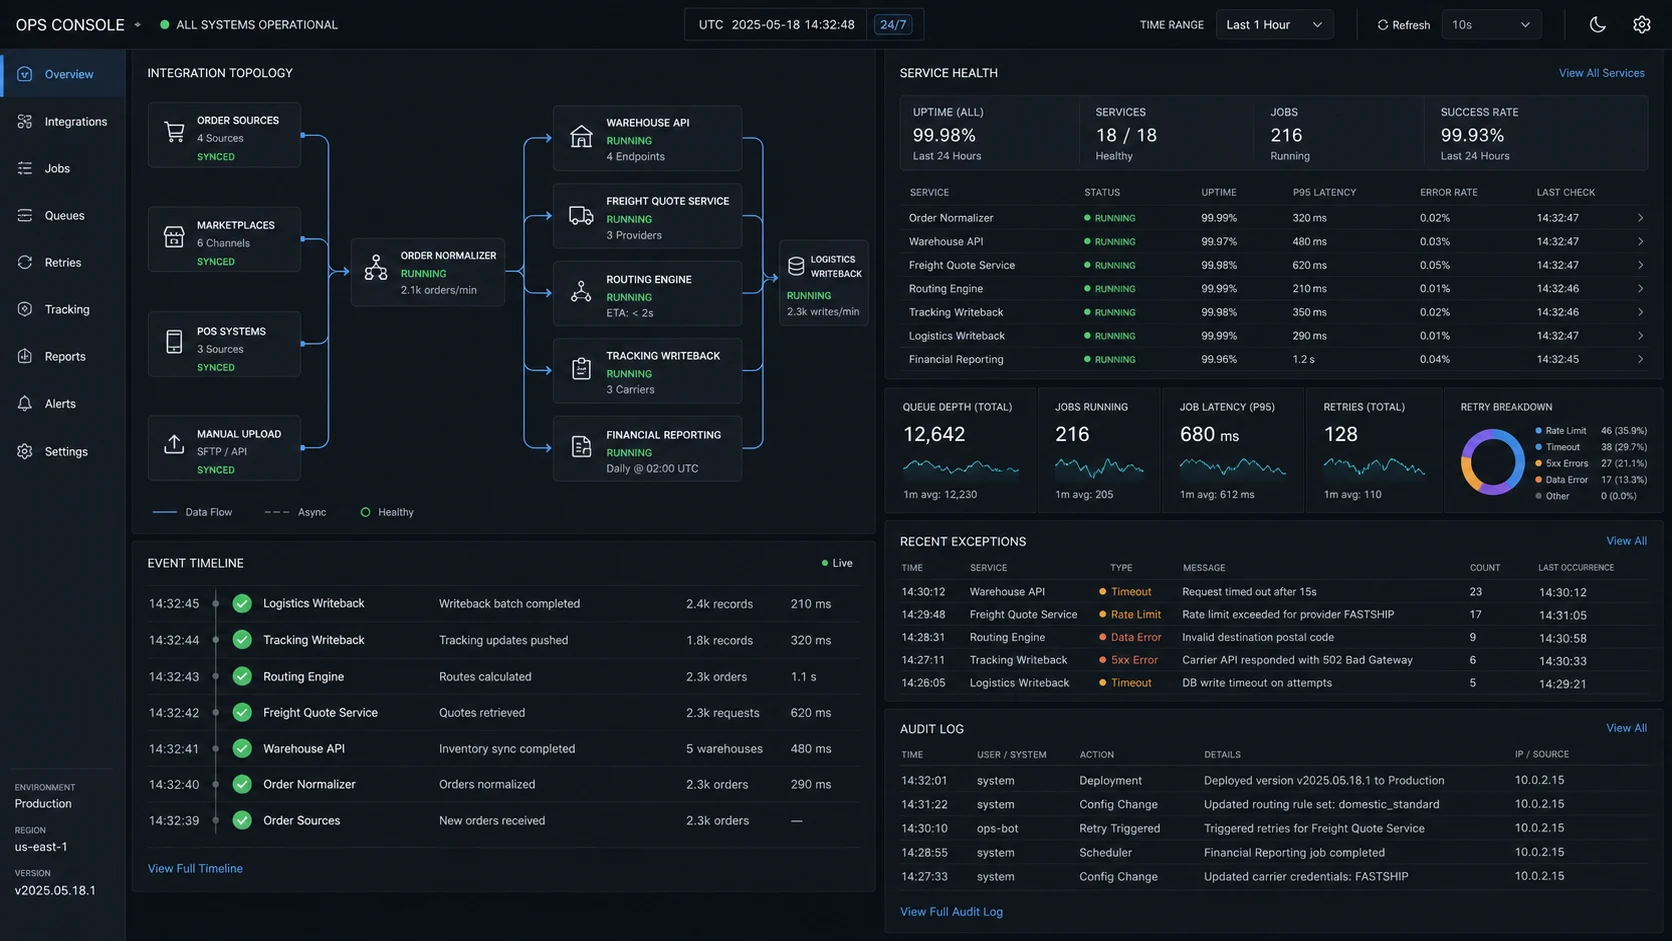Click the Alerts bell icon
This screenshot has width=1672, height=941.
click(x=25, y=404)
